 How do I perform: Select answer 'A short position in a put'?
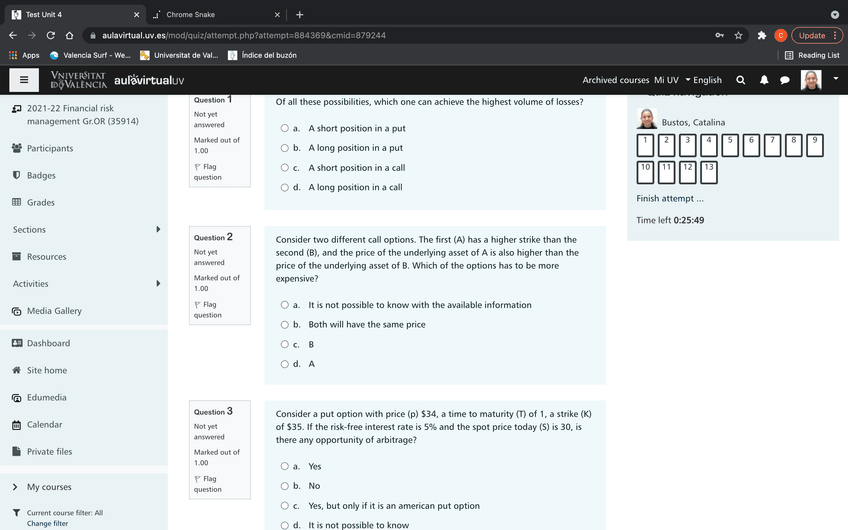[285, 128]
